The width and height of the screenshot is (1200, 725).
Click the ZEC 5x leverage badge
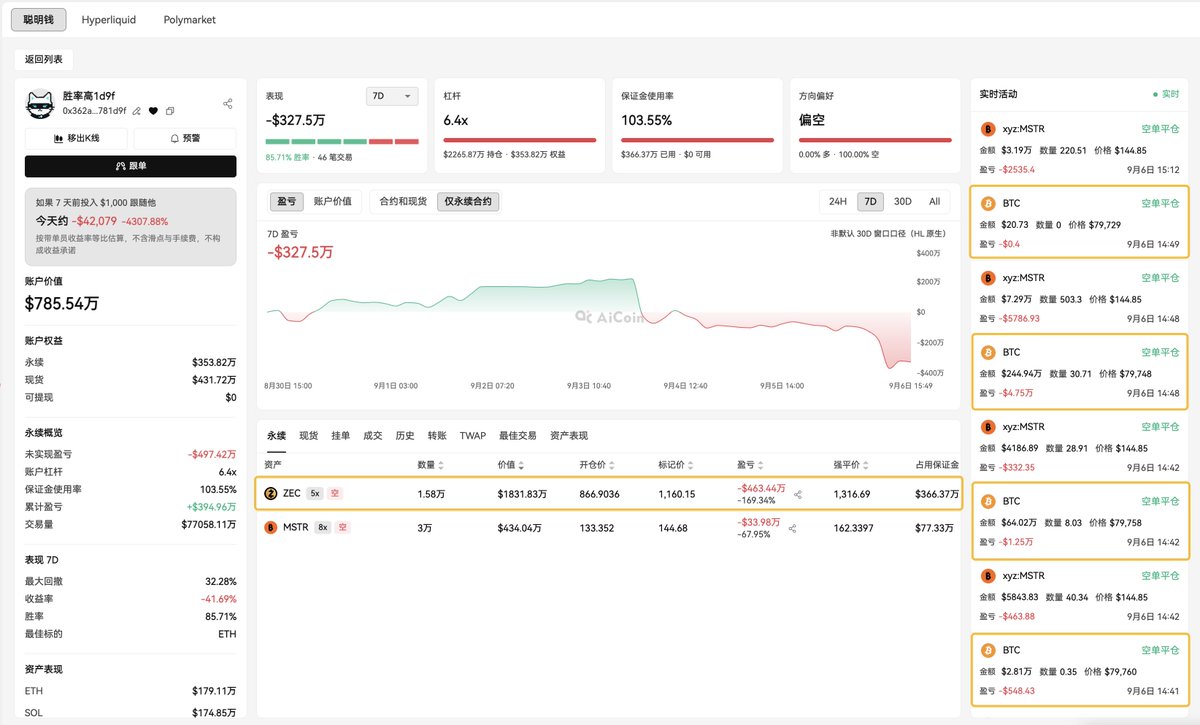tap(314, 493)
